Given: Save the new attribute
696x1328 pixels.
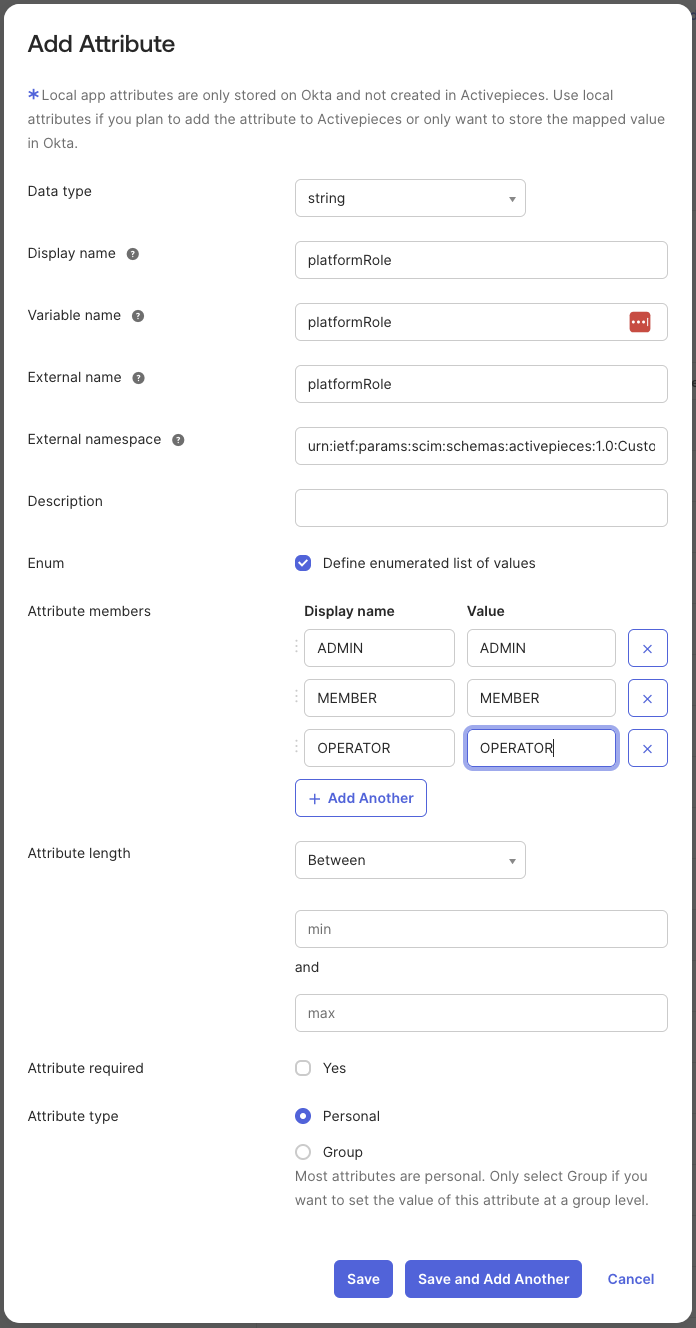Looking at the screenshot, I should [x=363, y=1278].
